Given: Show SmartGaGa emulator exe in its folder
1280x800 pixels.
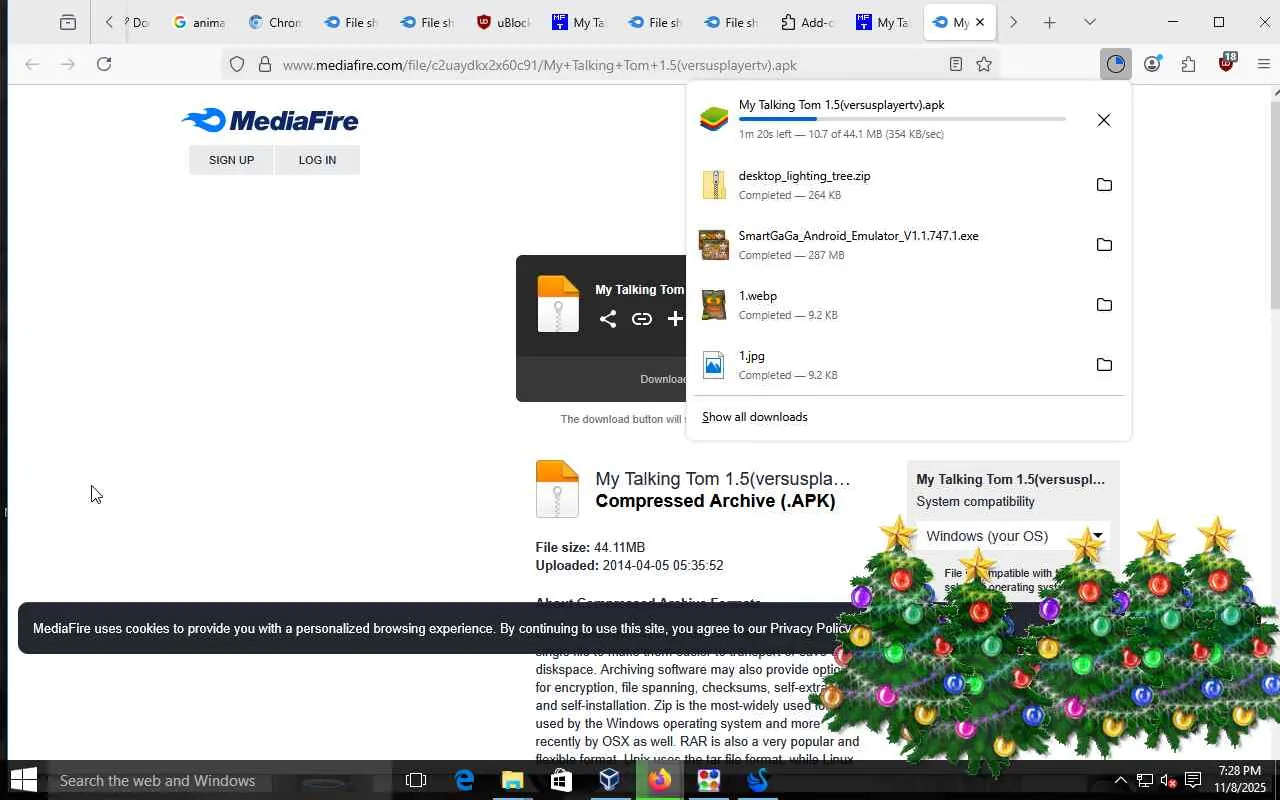Looking at the screenshot, I should [1104, 245].
